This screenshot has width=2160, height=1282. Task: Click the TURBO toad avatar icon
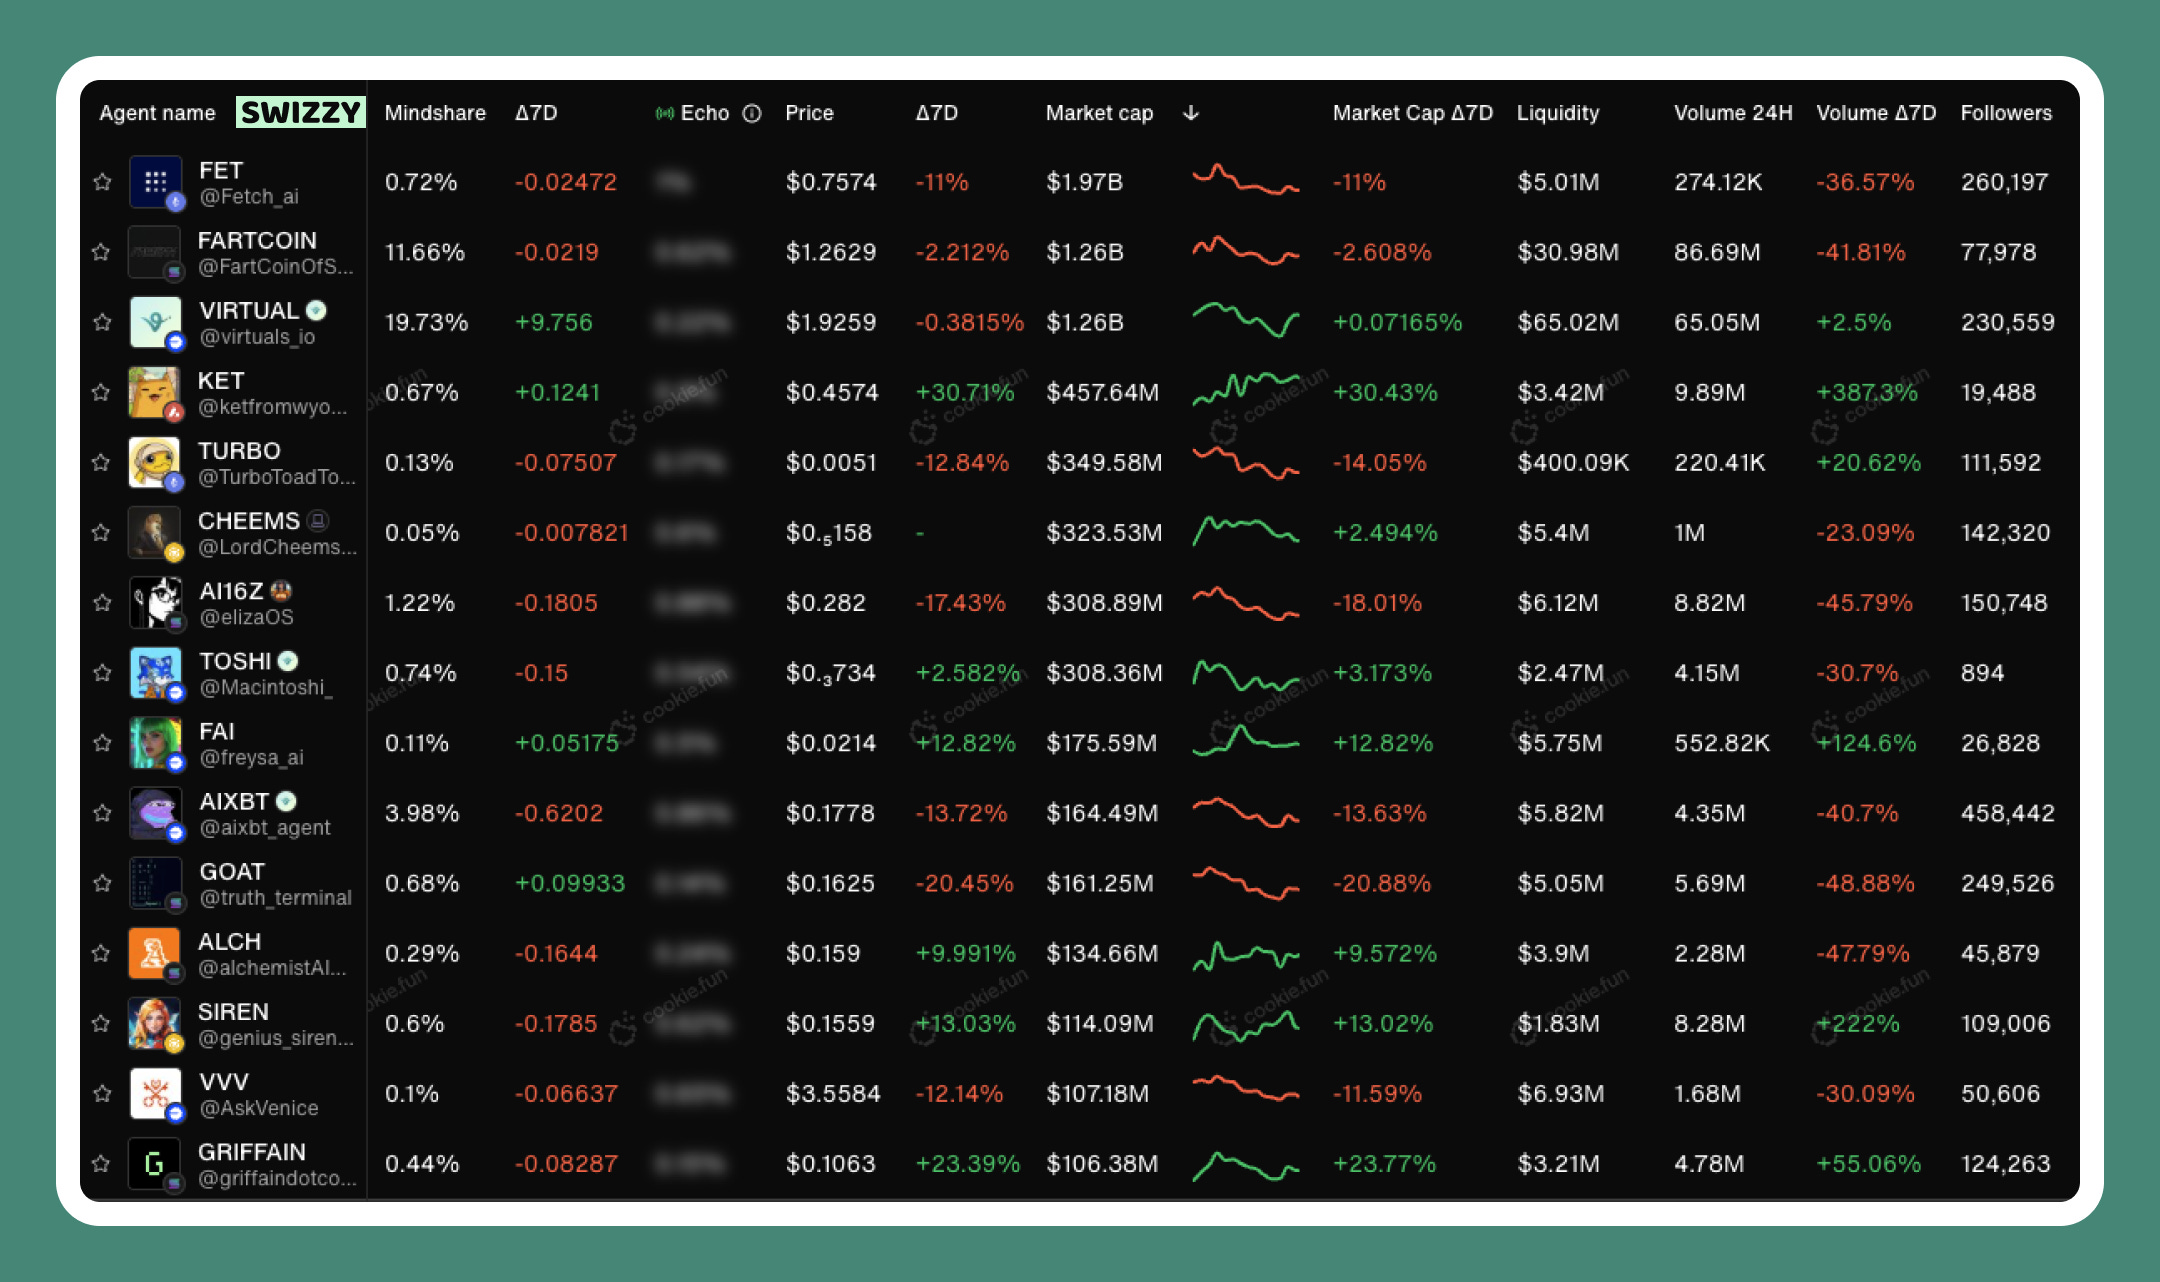pyautogui.click(x=154, y=462)
